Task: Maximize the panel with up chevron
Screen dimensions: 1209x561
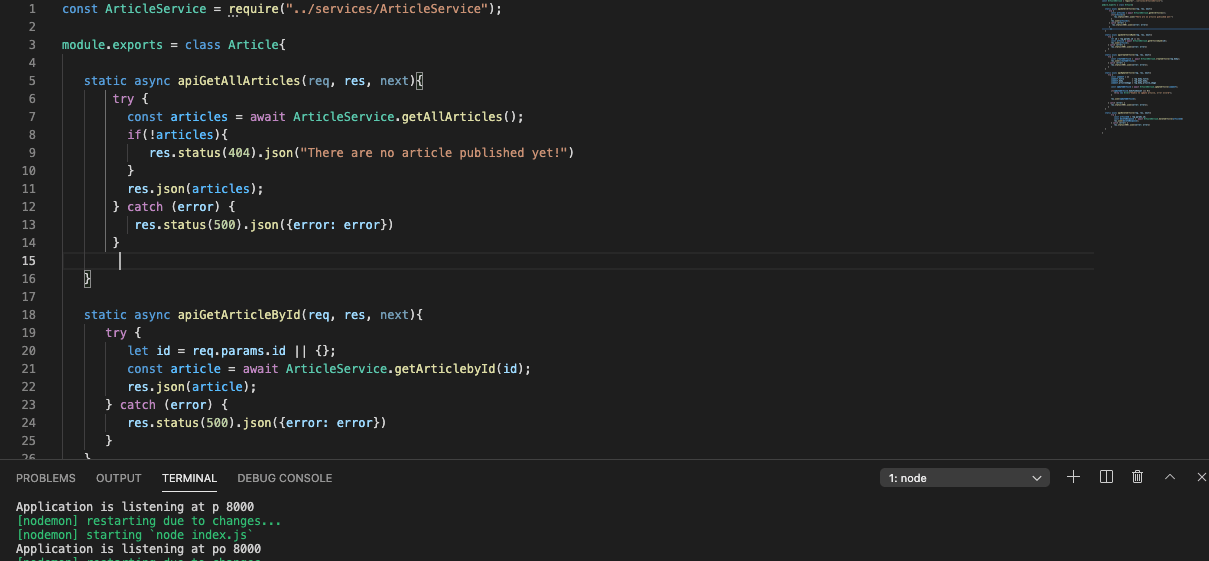Action: click(x=1169, y=477)
